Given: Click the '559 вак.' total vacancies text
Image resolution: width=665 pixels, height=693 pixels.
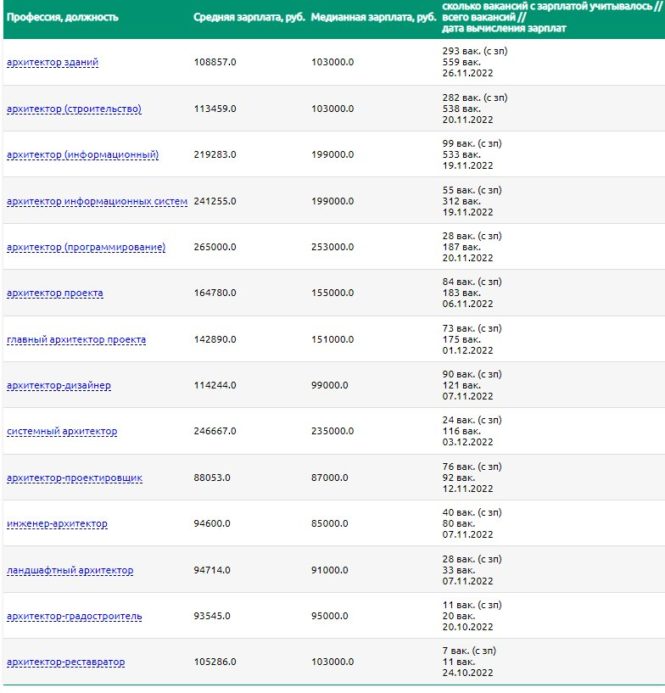Looking at the screenshot, I should pos(461,62).
